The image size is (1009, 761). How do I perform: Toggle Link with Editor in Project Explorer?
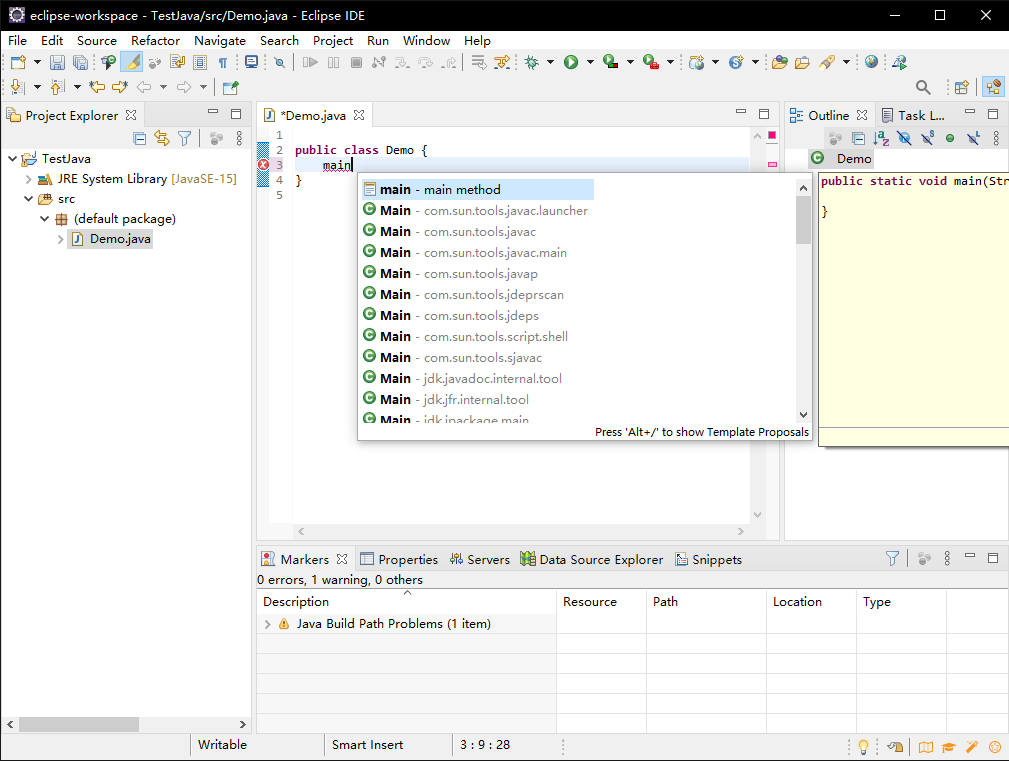click(x=162, y=138)
